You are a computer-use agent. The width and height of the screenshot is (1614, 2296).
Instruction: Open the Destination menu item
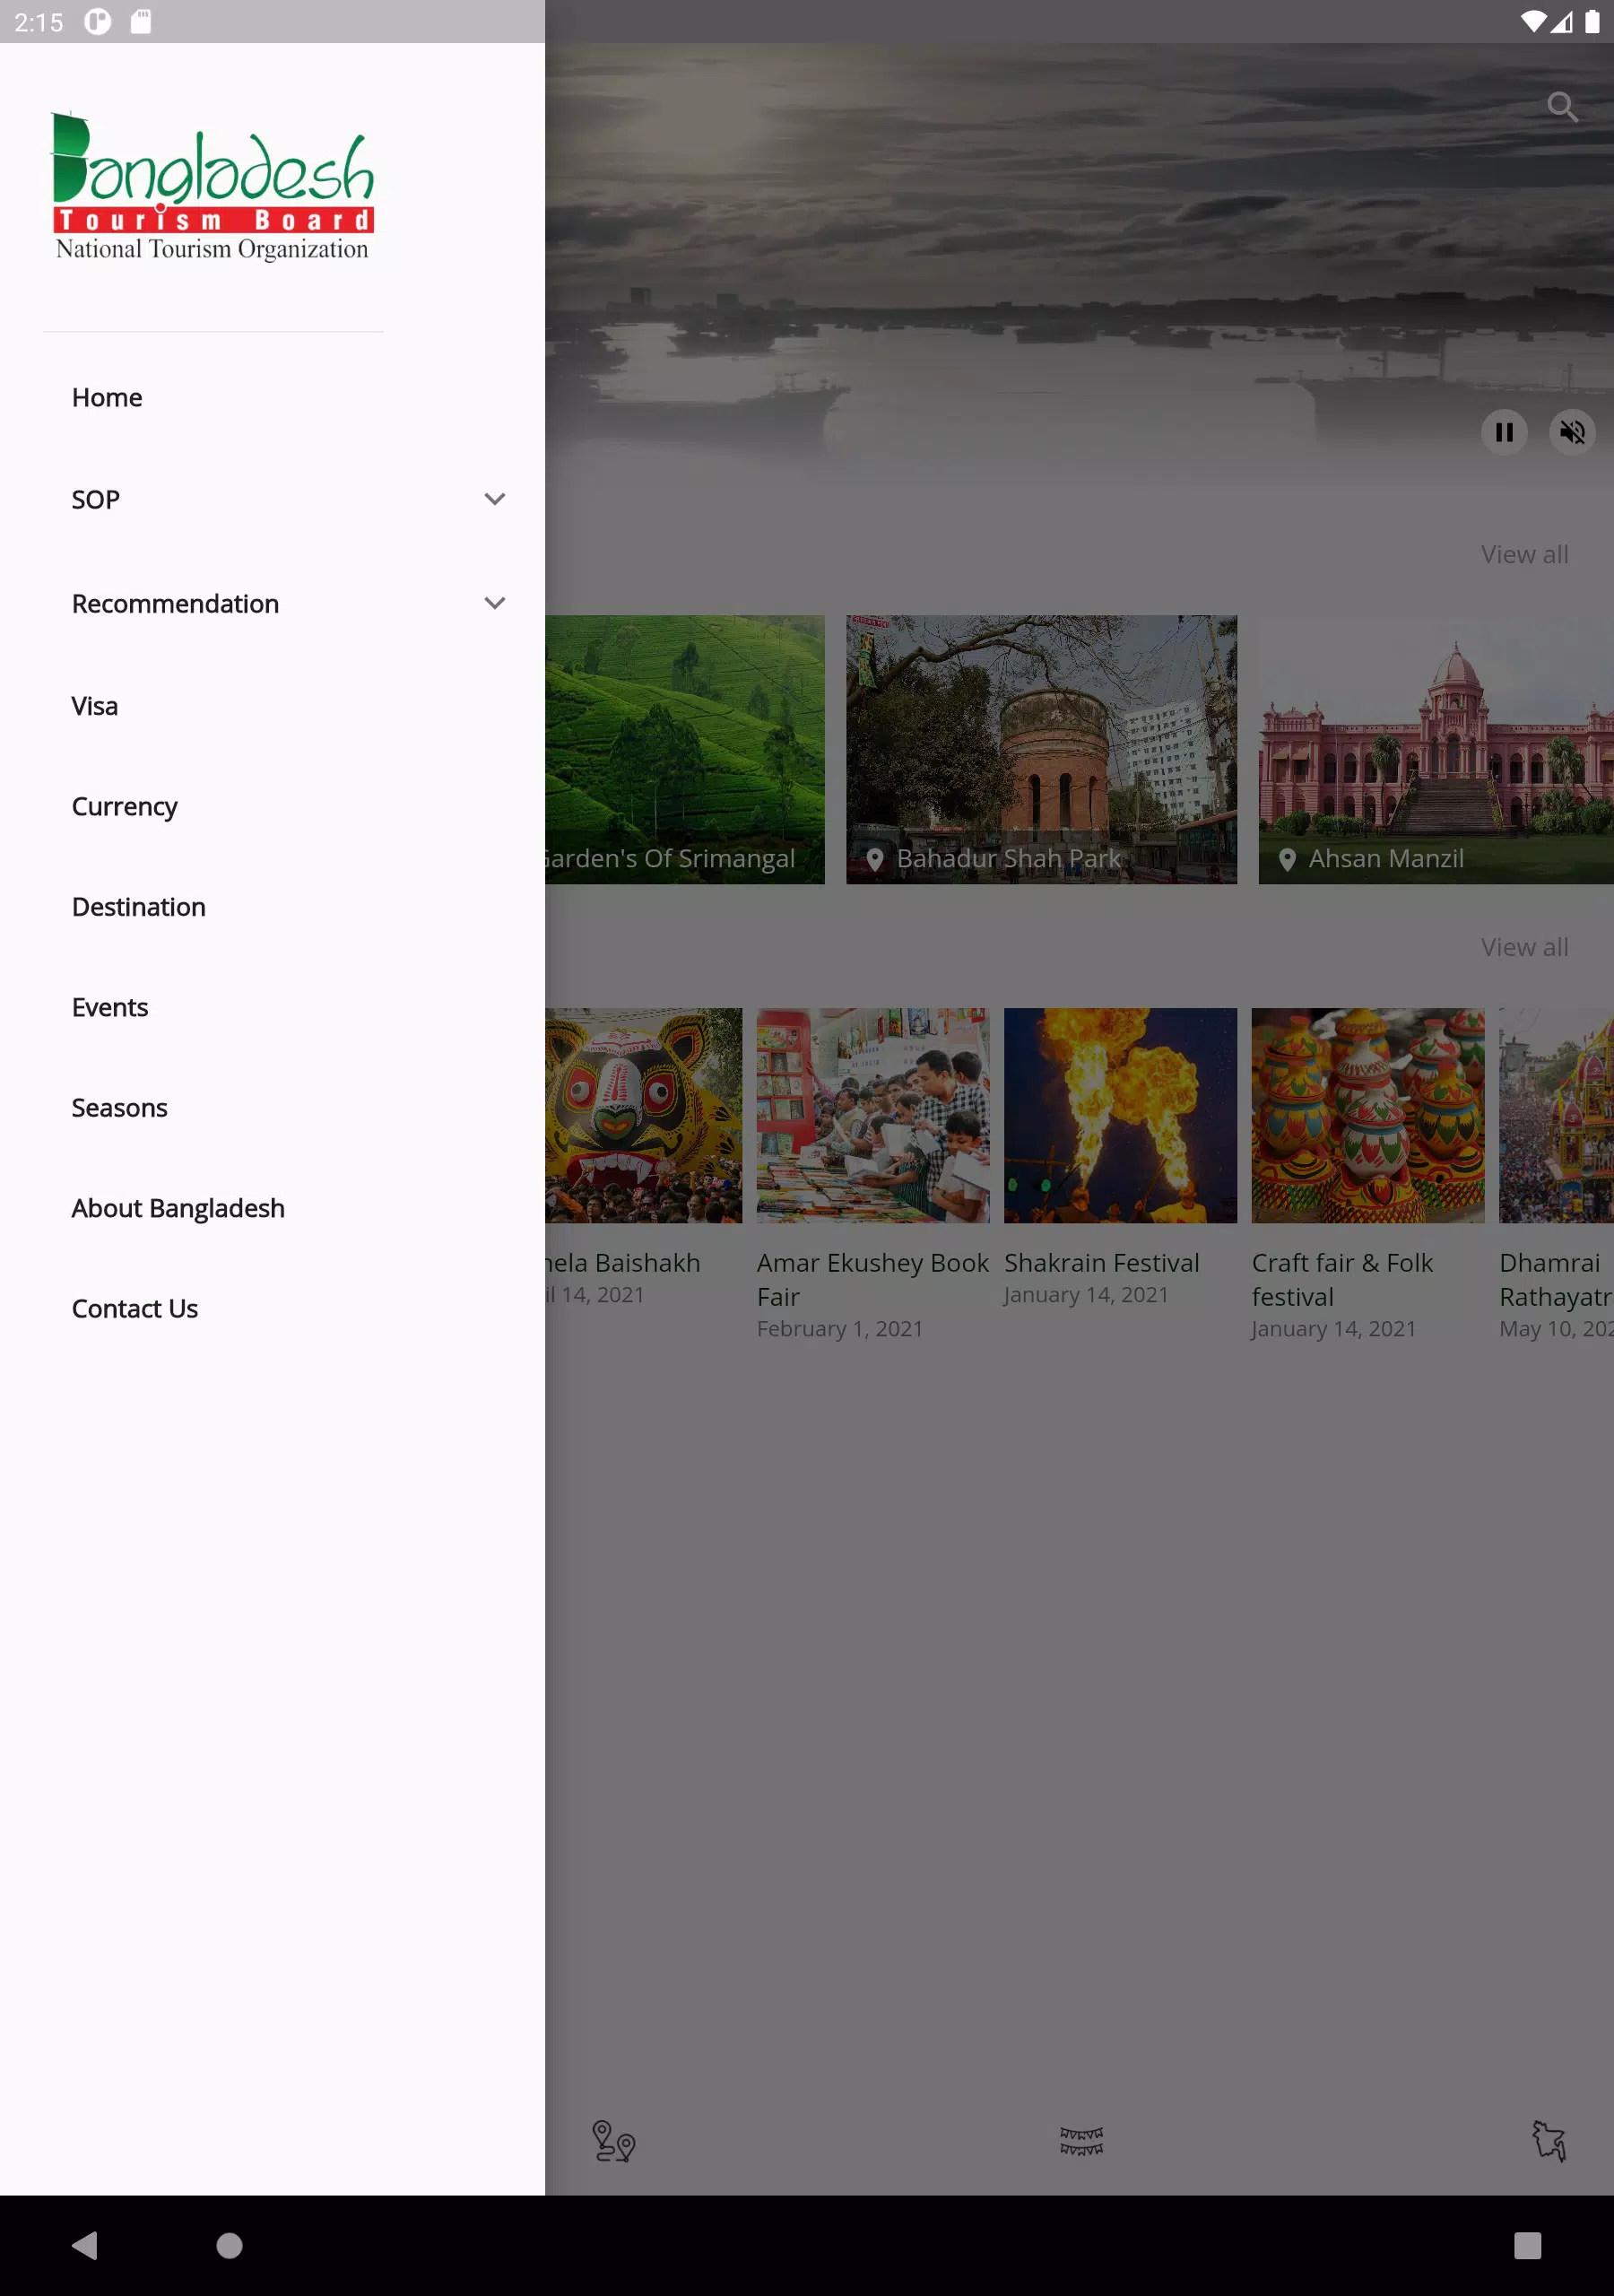pyautogui.click(x=272, y=907)
